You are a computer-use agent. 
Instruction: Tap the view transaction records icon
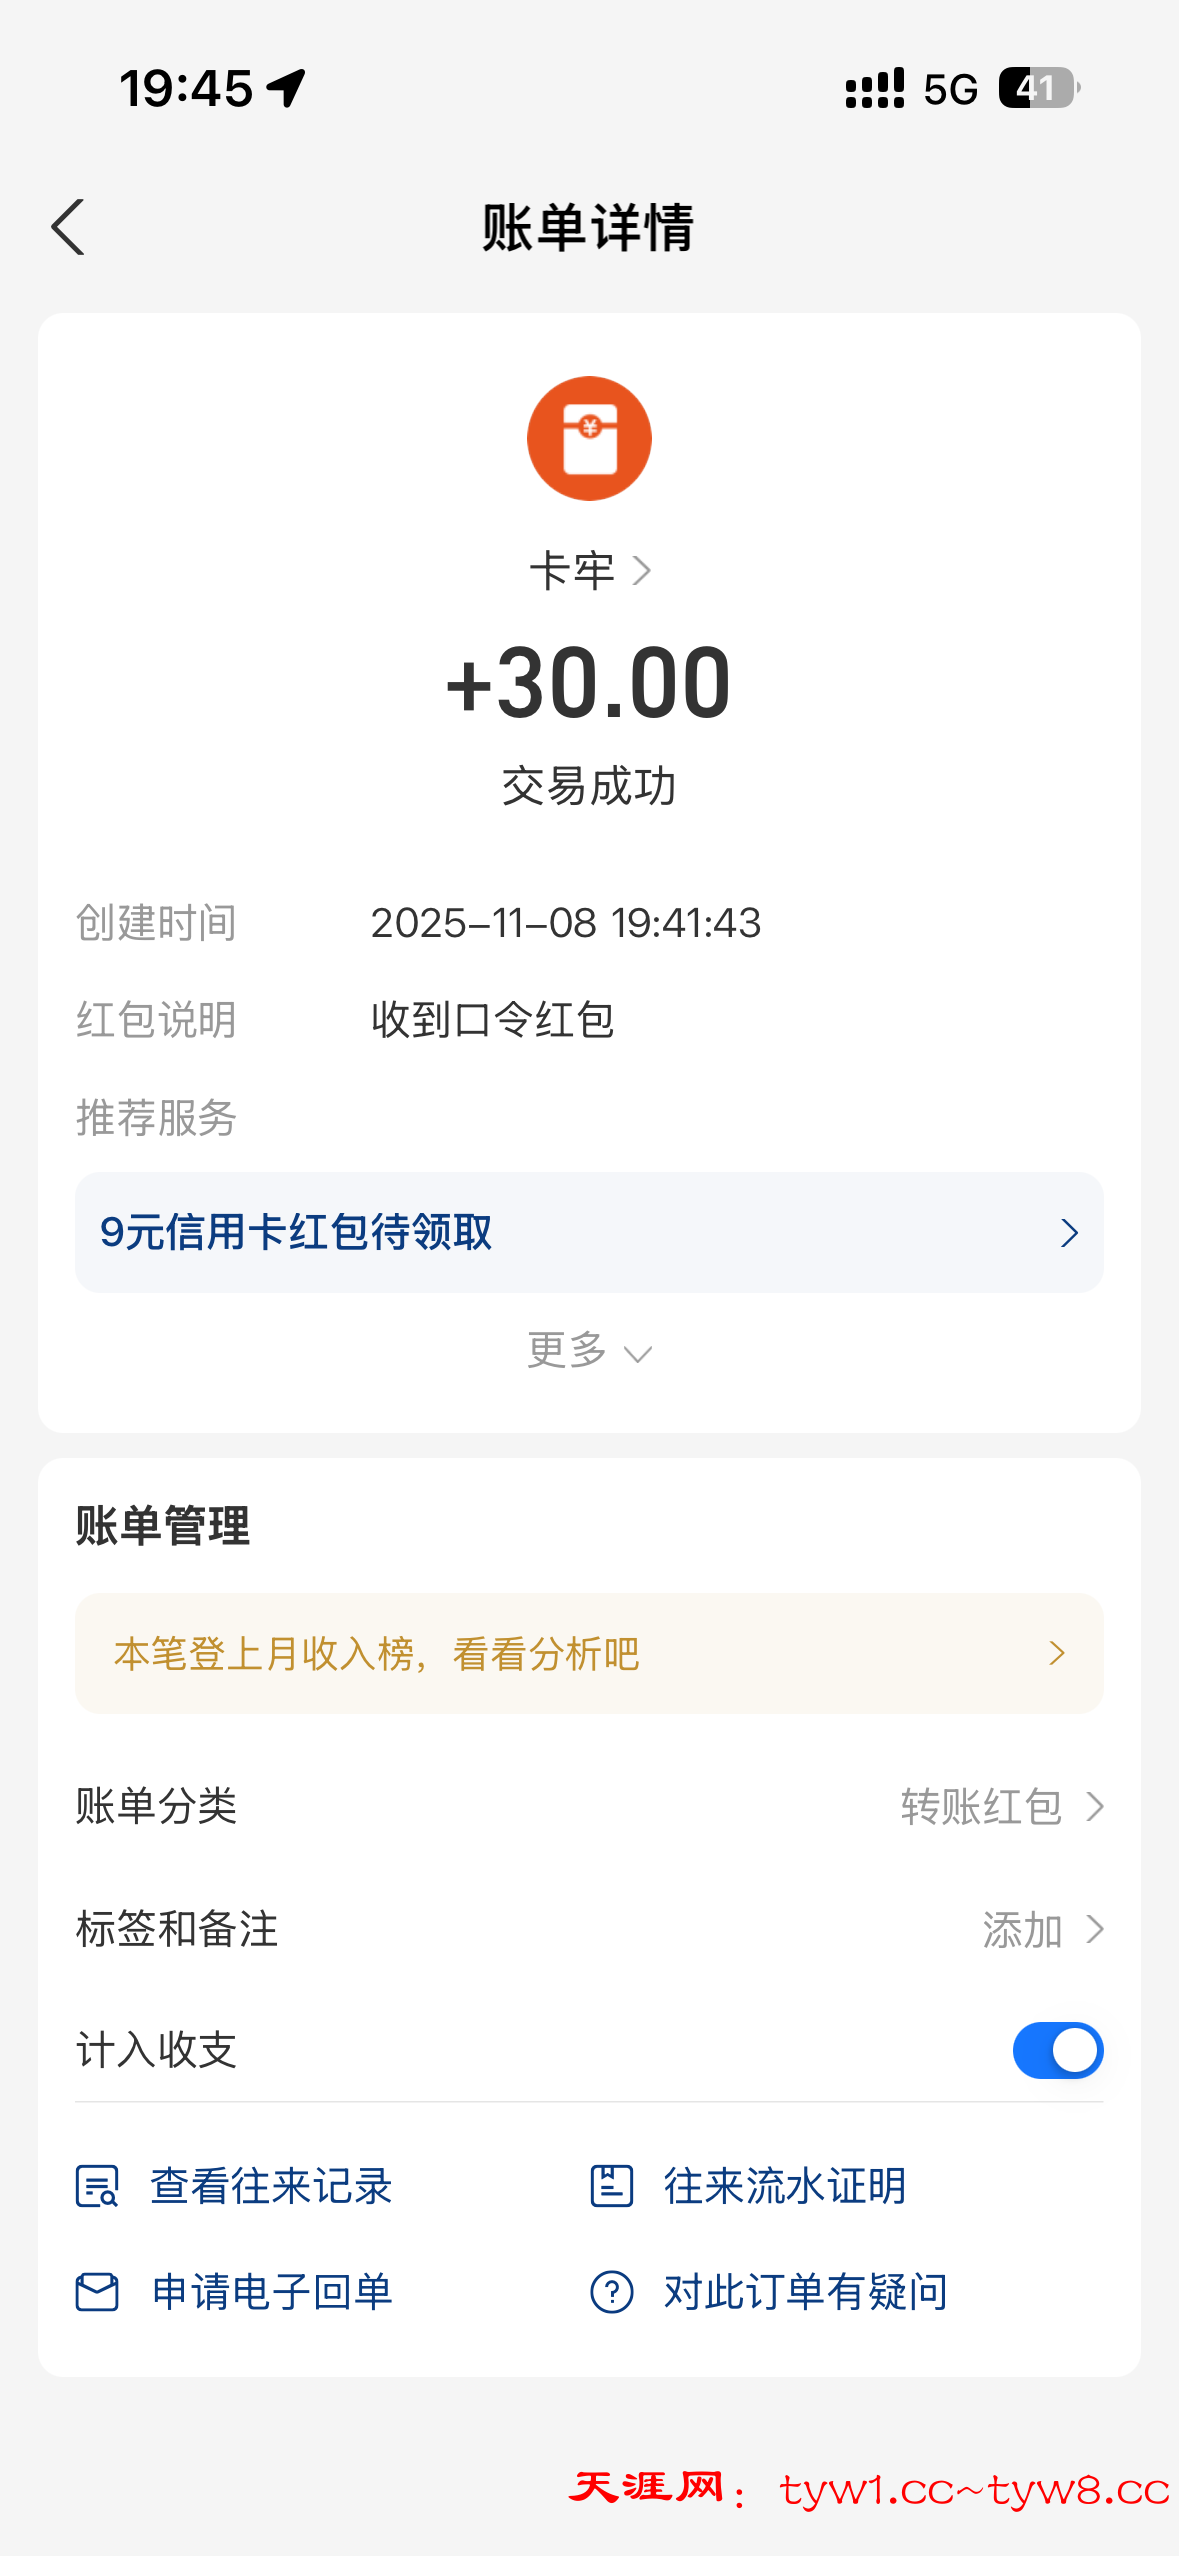pos(97,2186)
